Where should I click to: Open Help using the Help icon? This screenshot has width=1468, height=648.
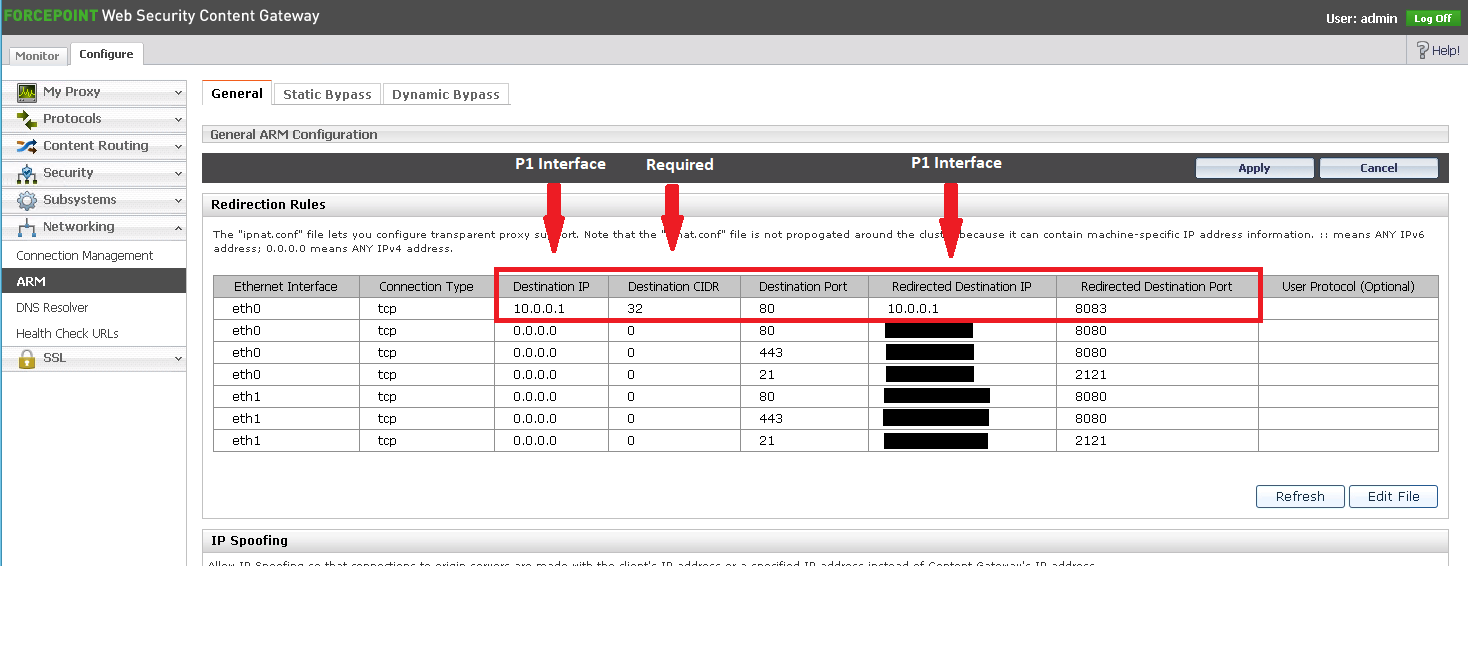pos(1424,48)
